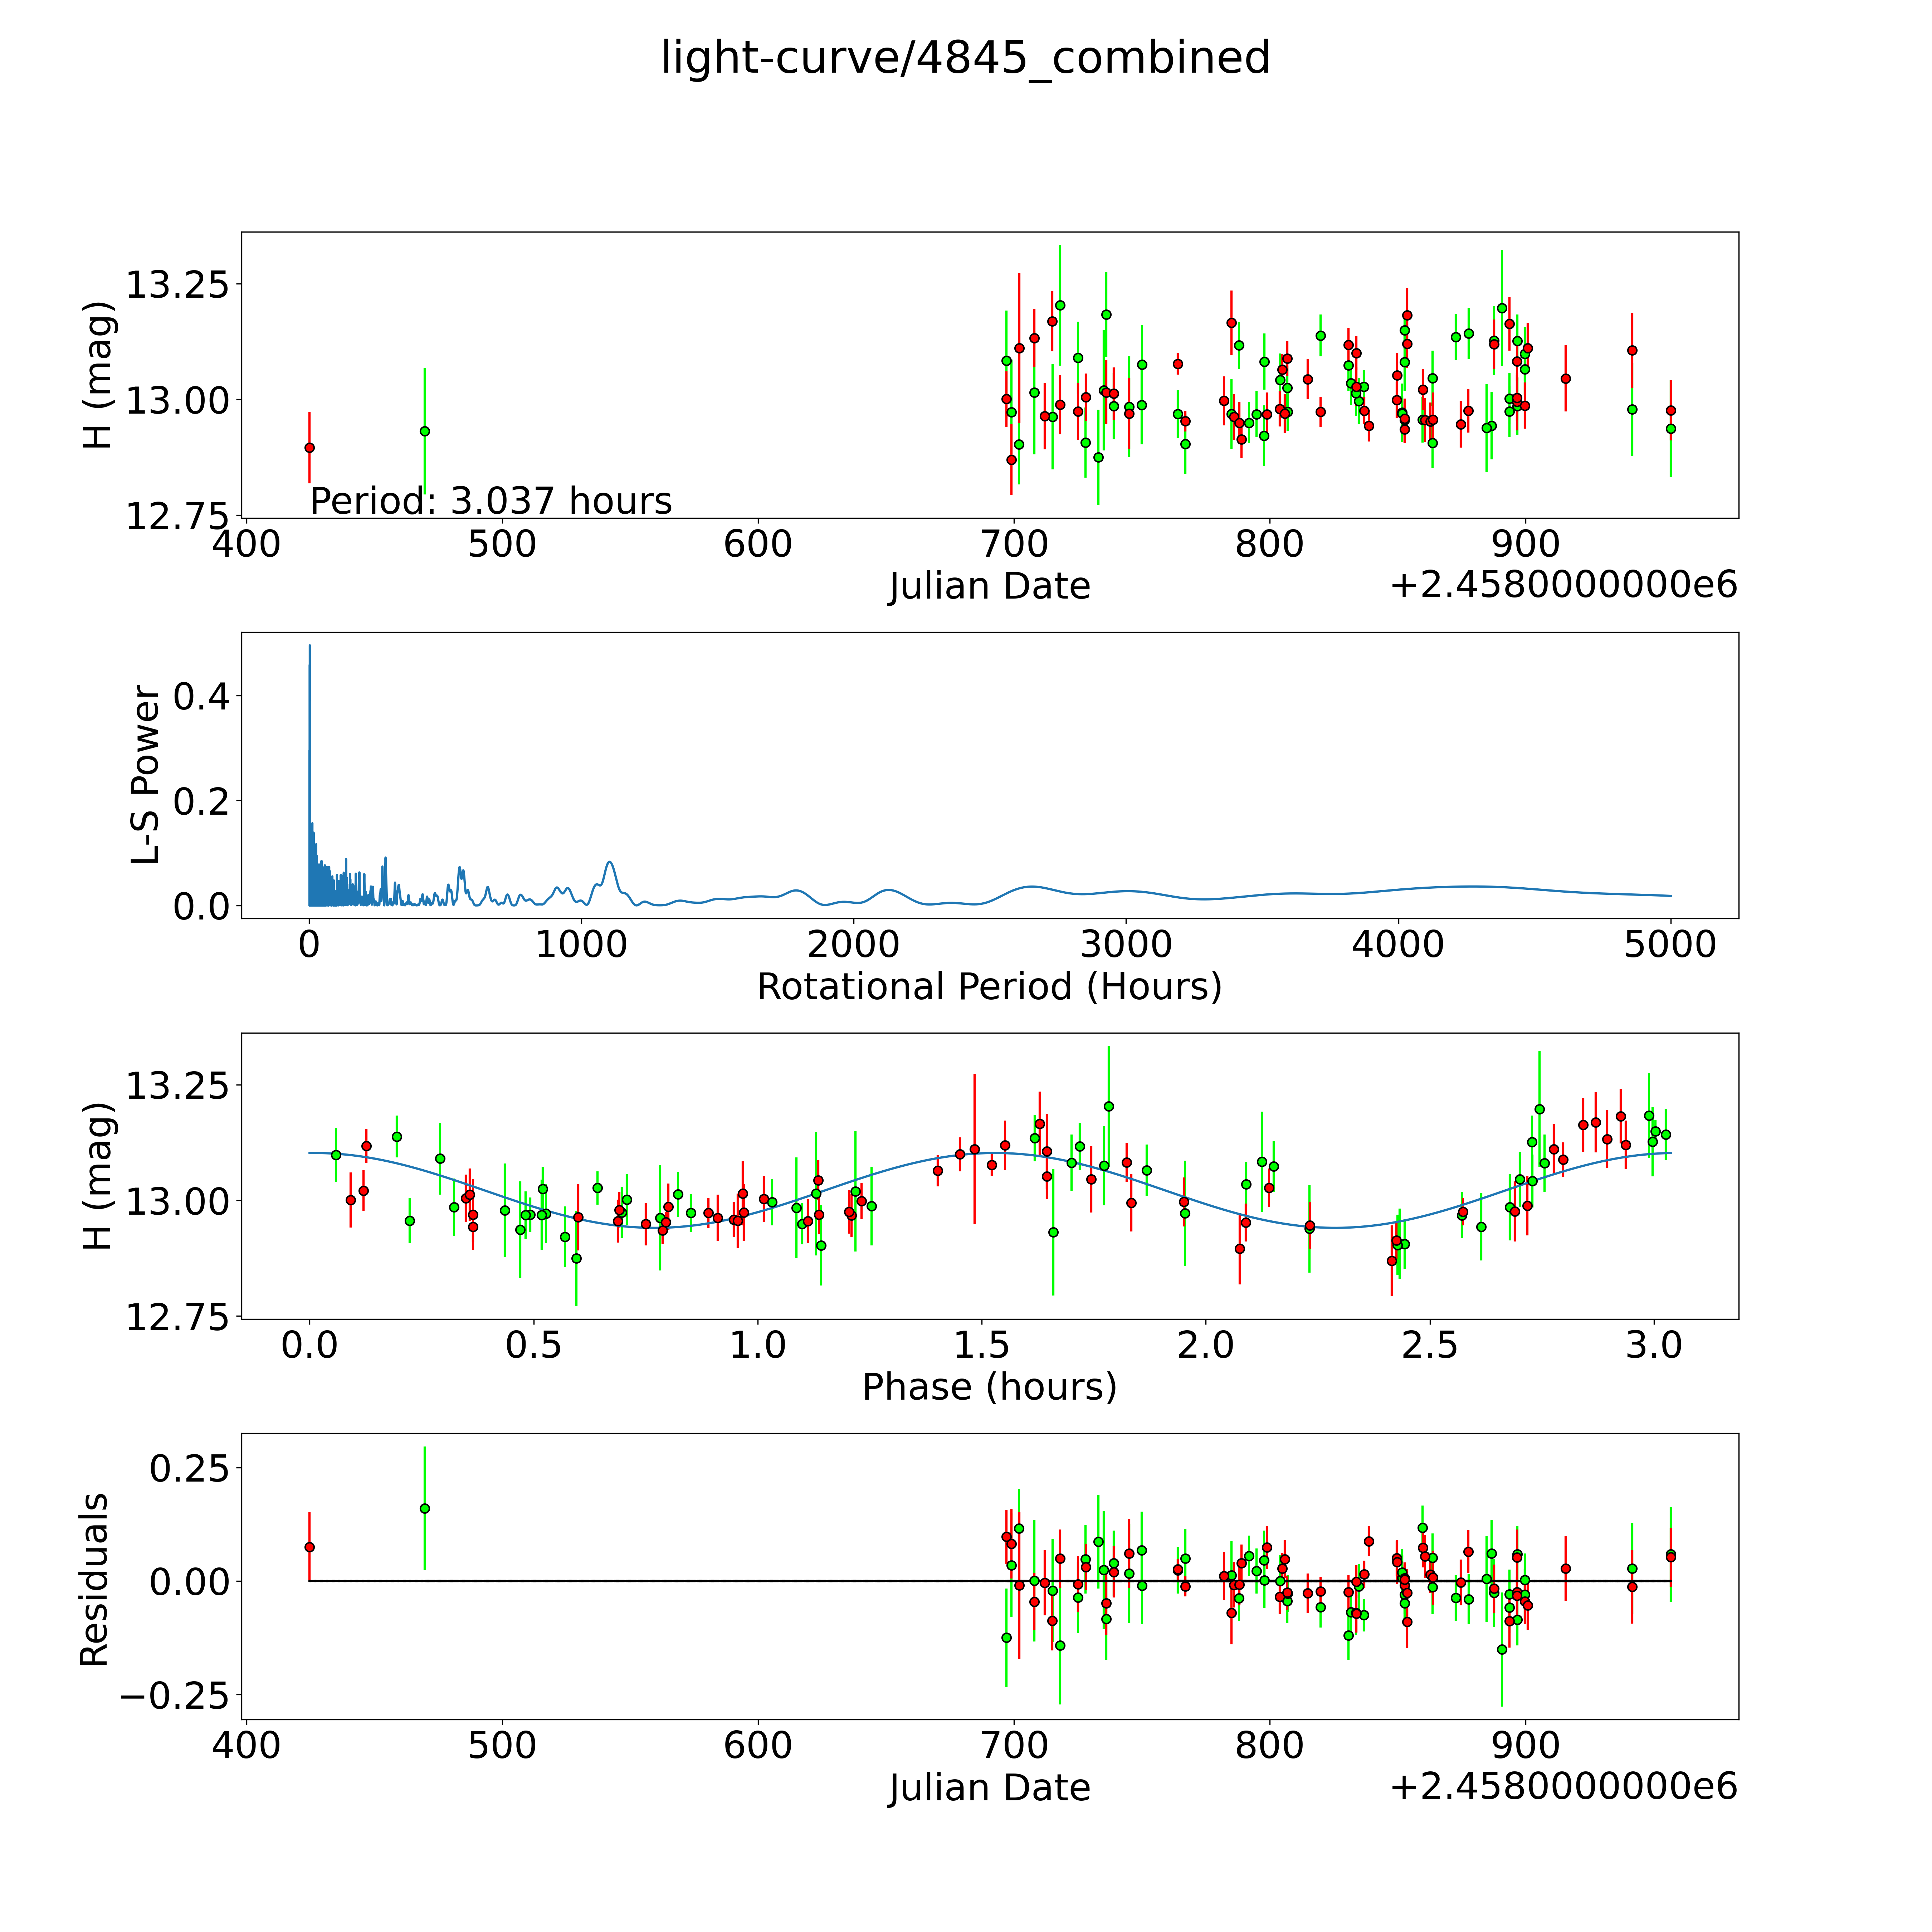Click the red residual point near date 425

[x=310, y=1547]
